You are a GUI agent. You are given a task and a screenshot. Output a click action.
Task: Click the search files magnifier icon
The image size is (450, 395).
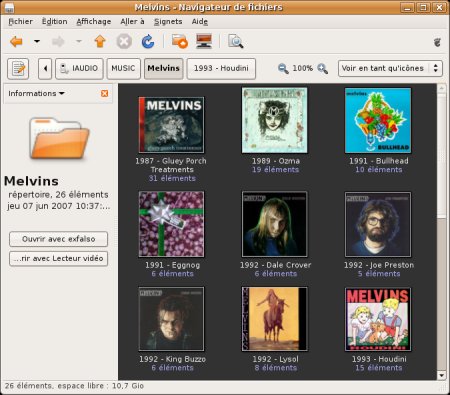(235, 42)
